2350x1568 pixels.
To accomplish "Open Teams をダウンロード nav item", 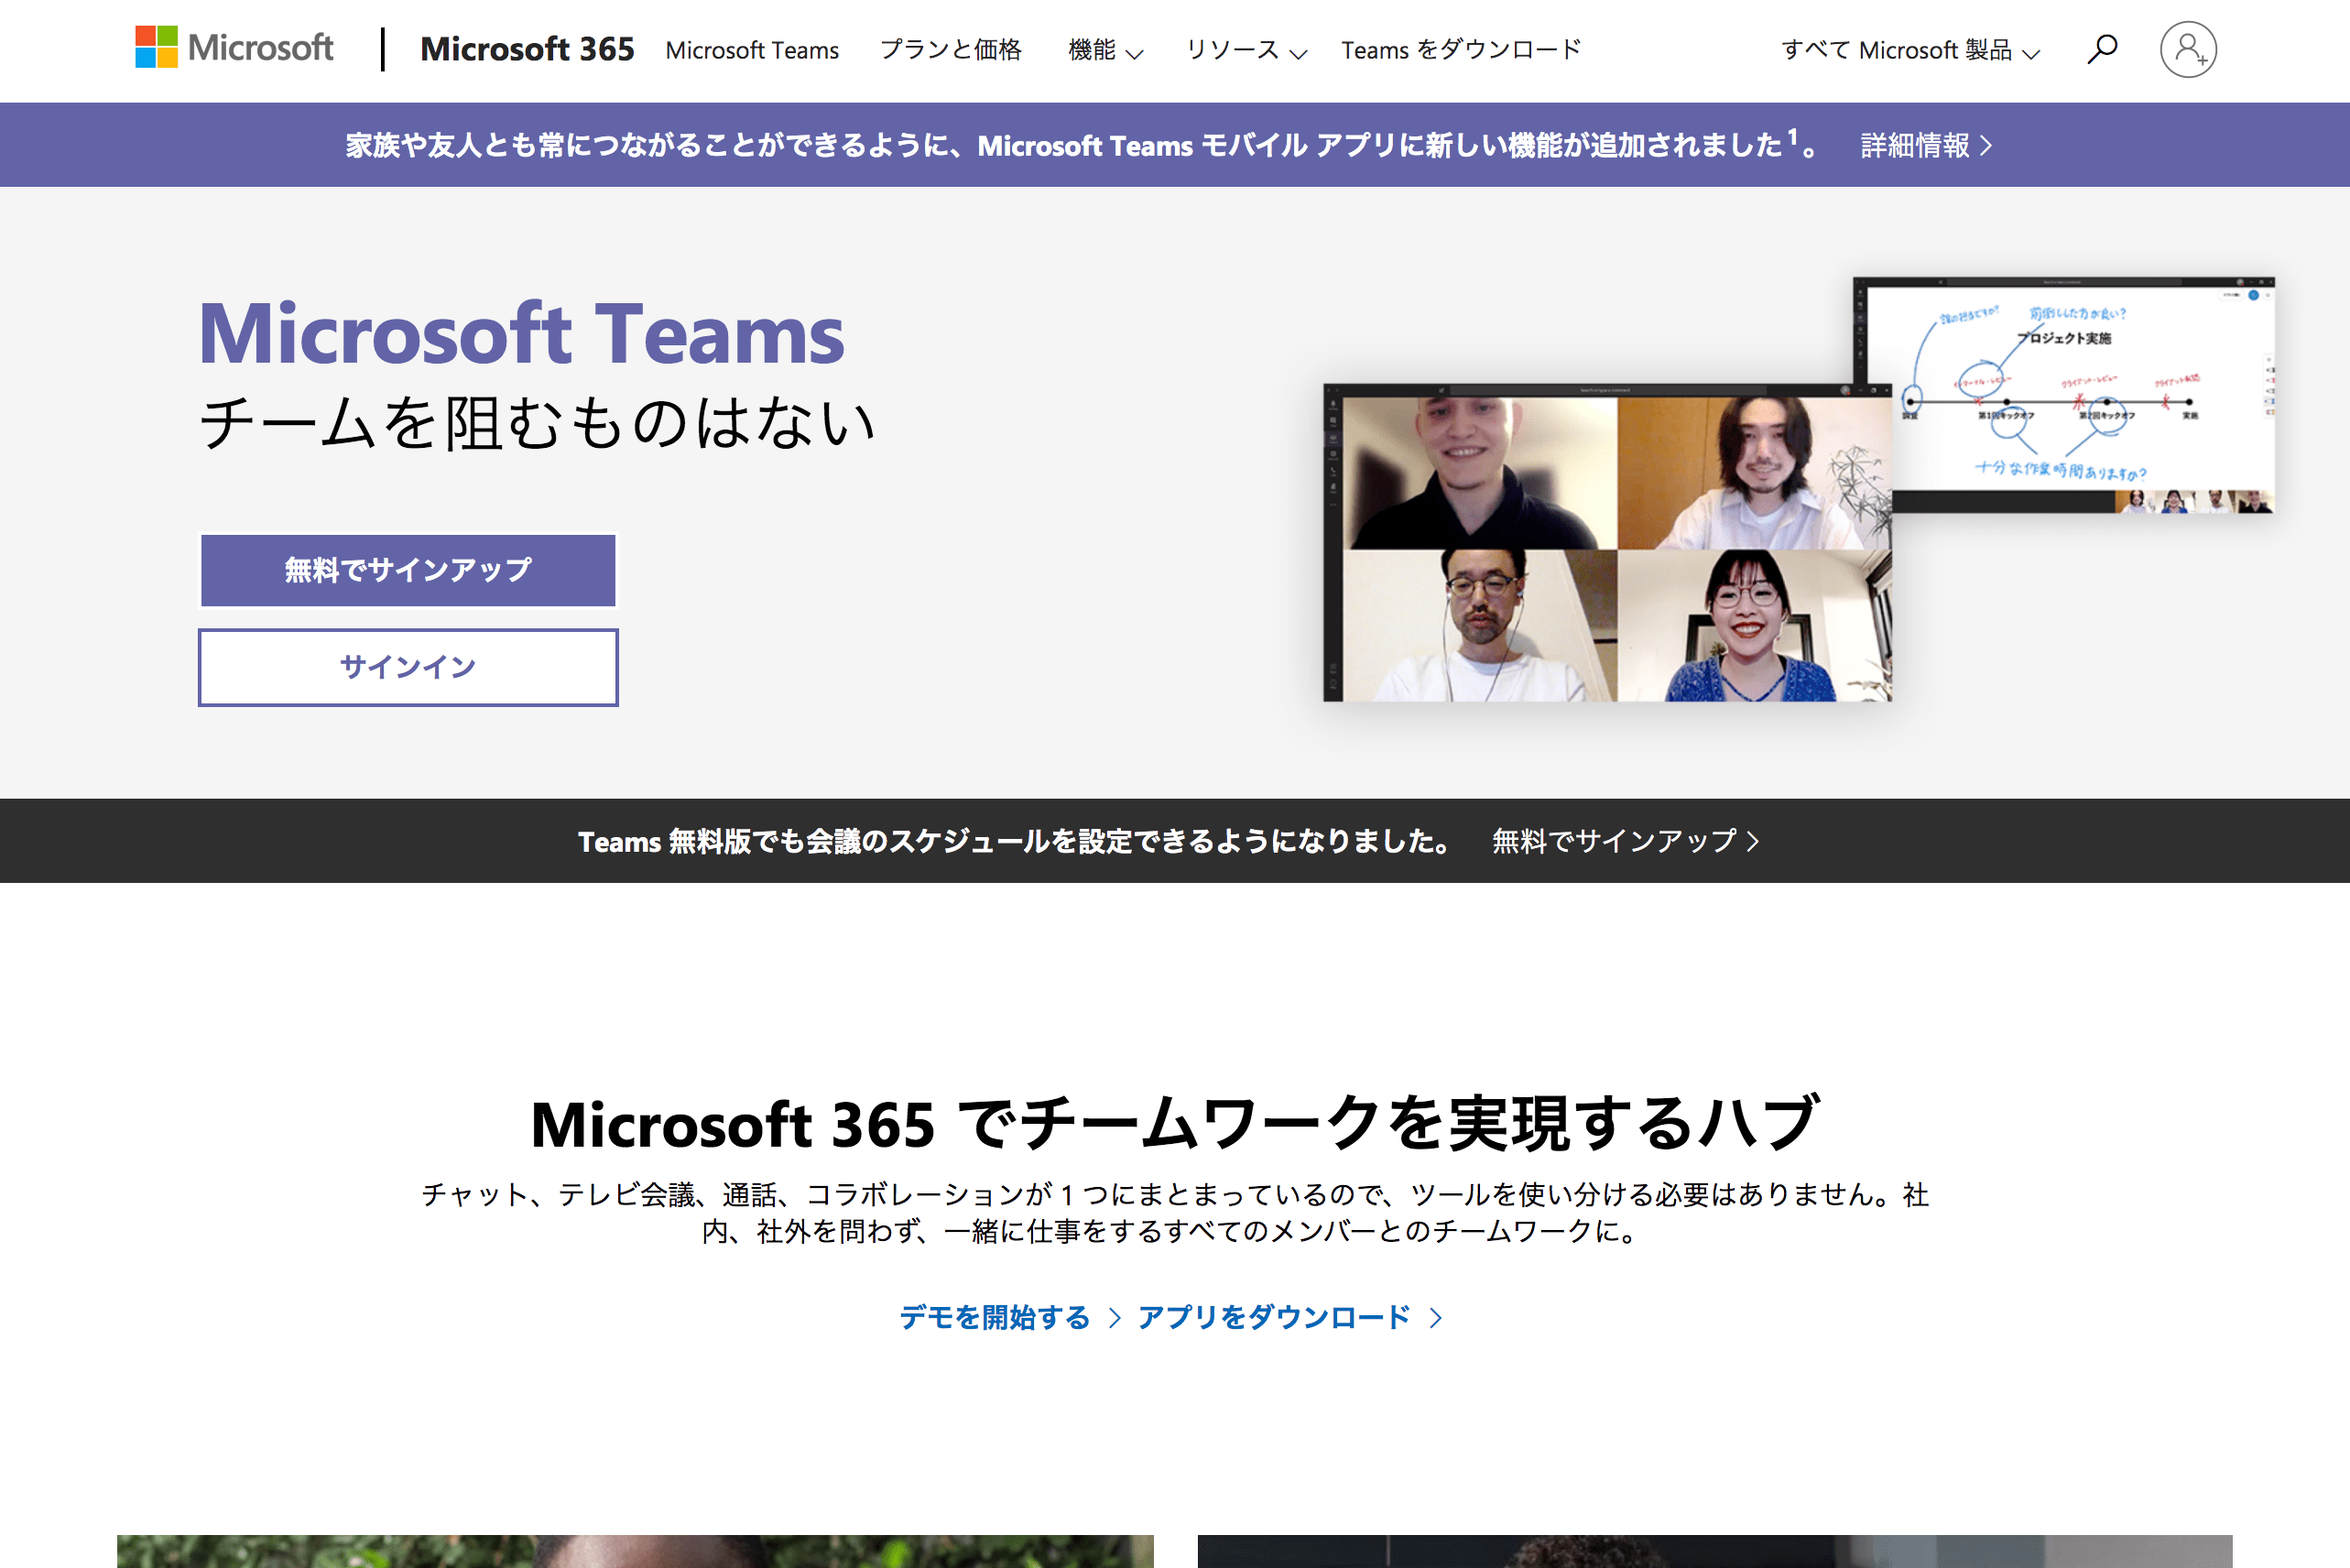I will [x=1461, y=50].
